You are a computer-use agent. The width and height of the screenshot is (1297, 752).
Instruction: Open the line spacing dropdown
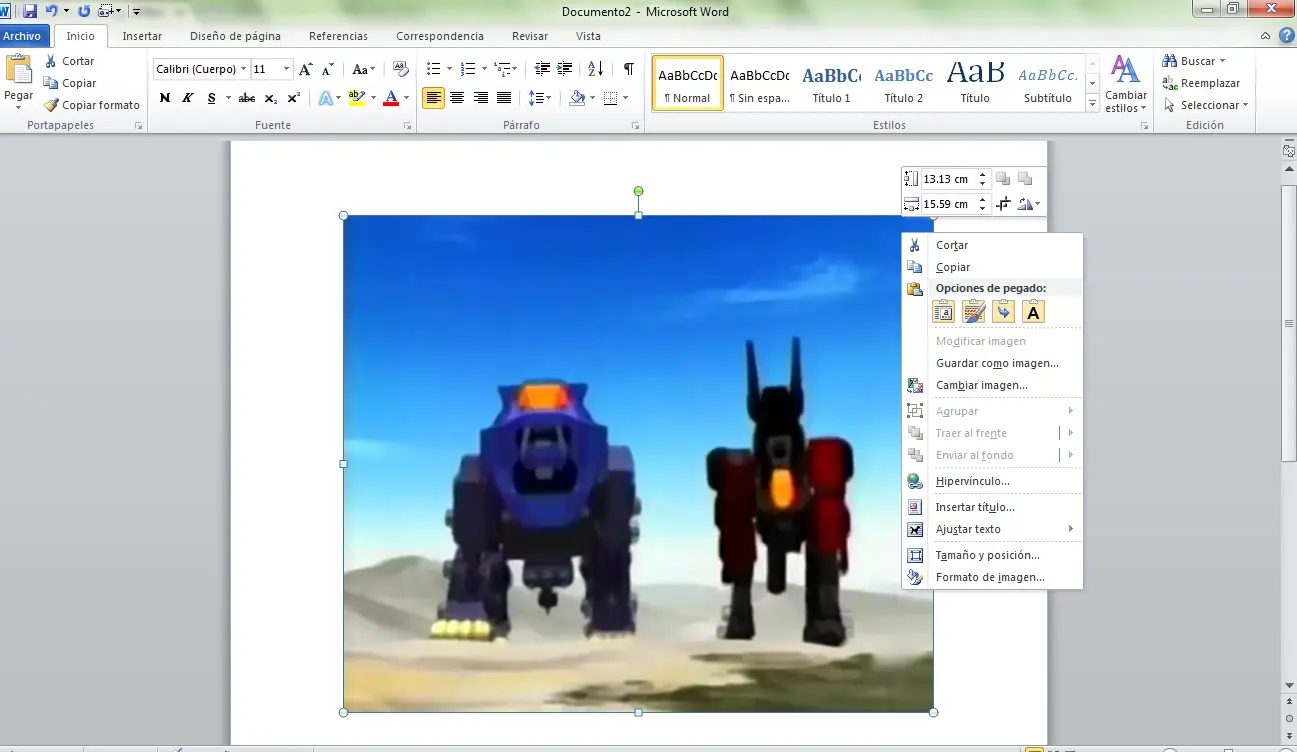point(540,98)
